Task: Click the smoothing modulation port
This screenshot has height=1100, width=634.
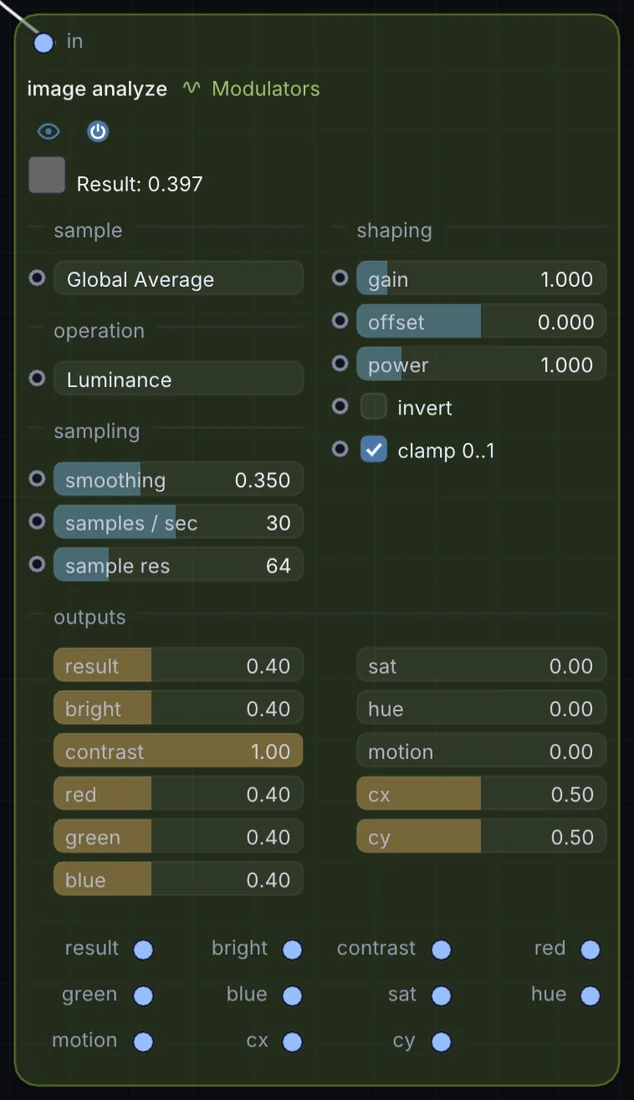Action: pos(37,478)
